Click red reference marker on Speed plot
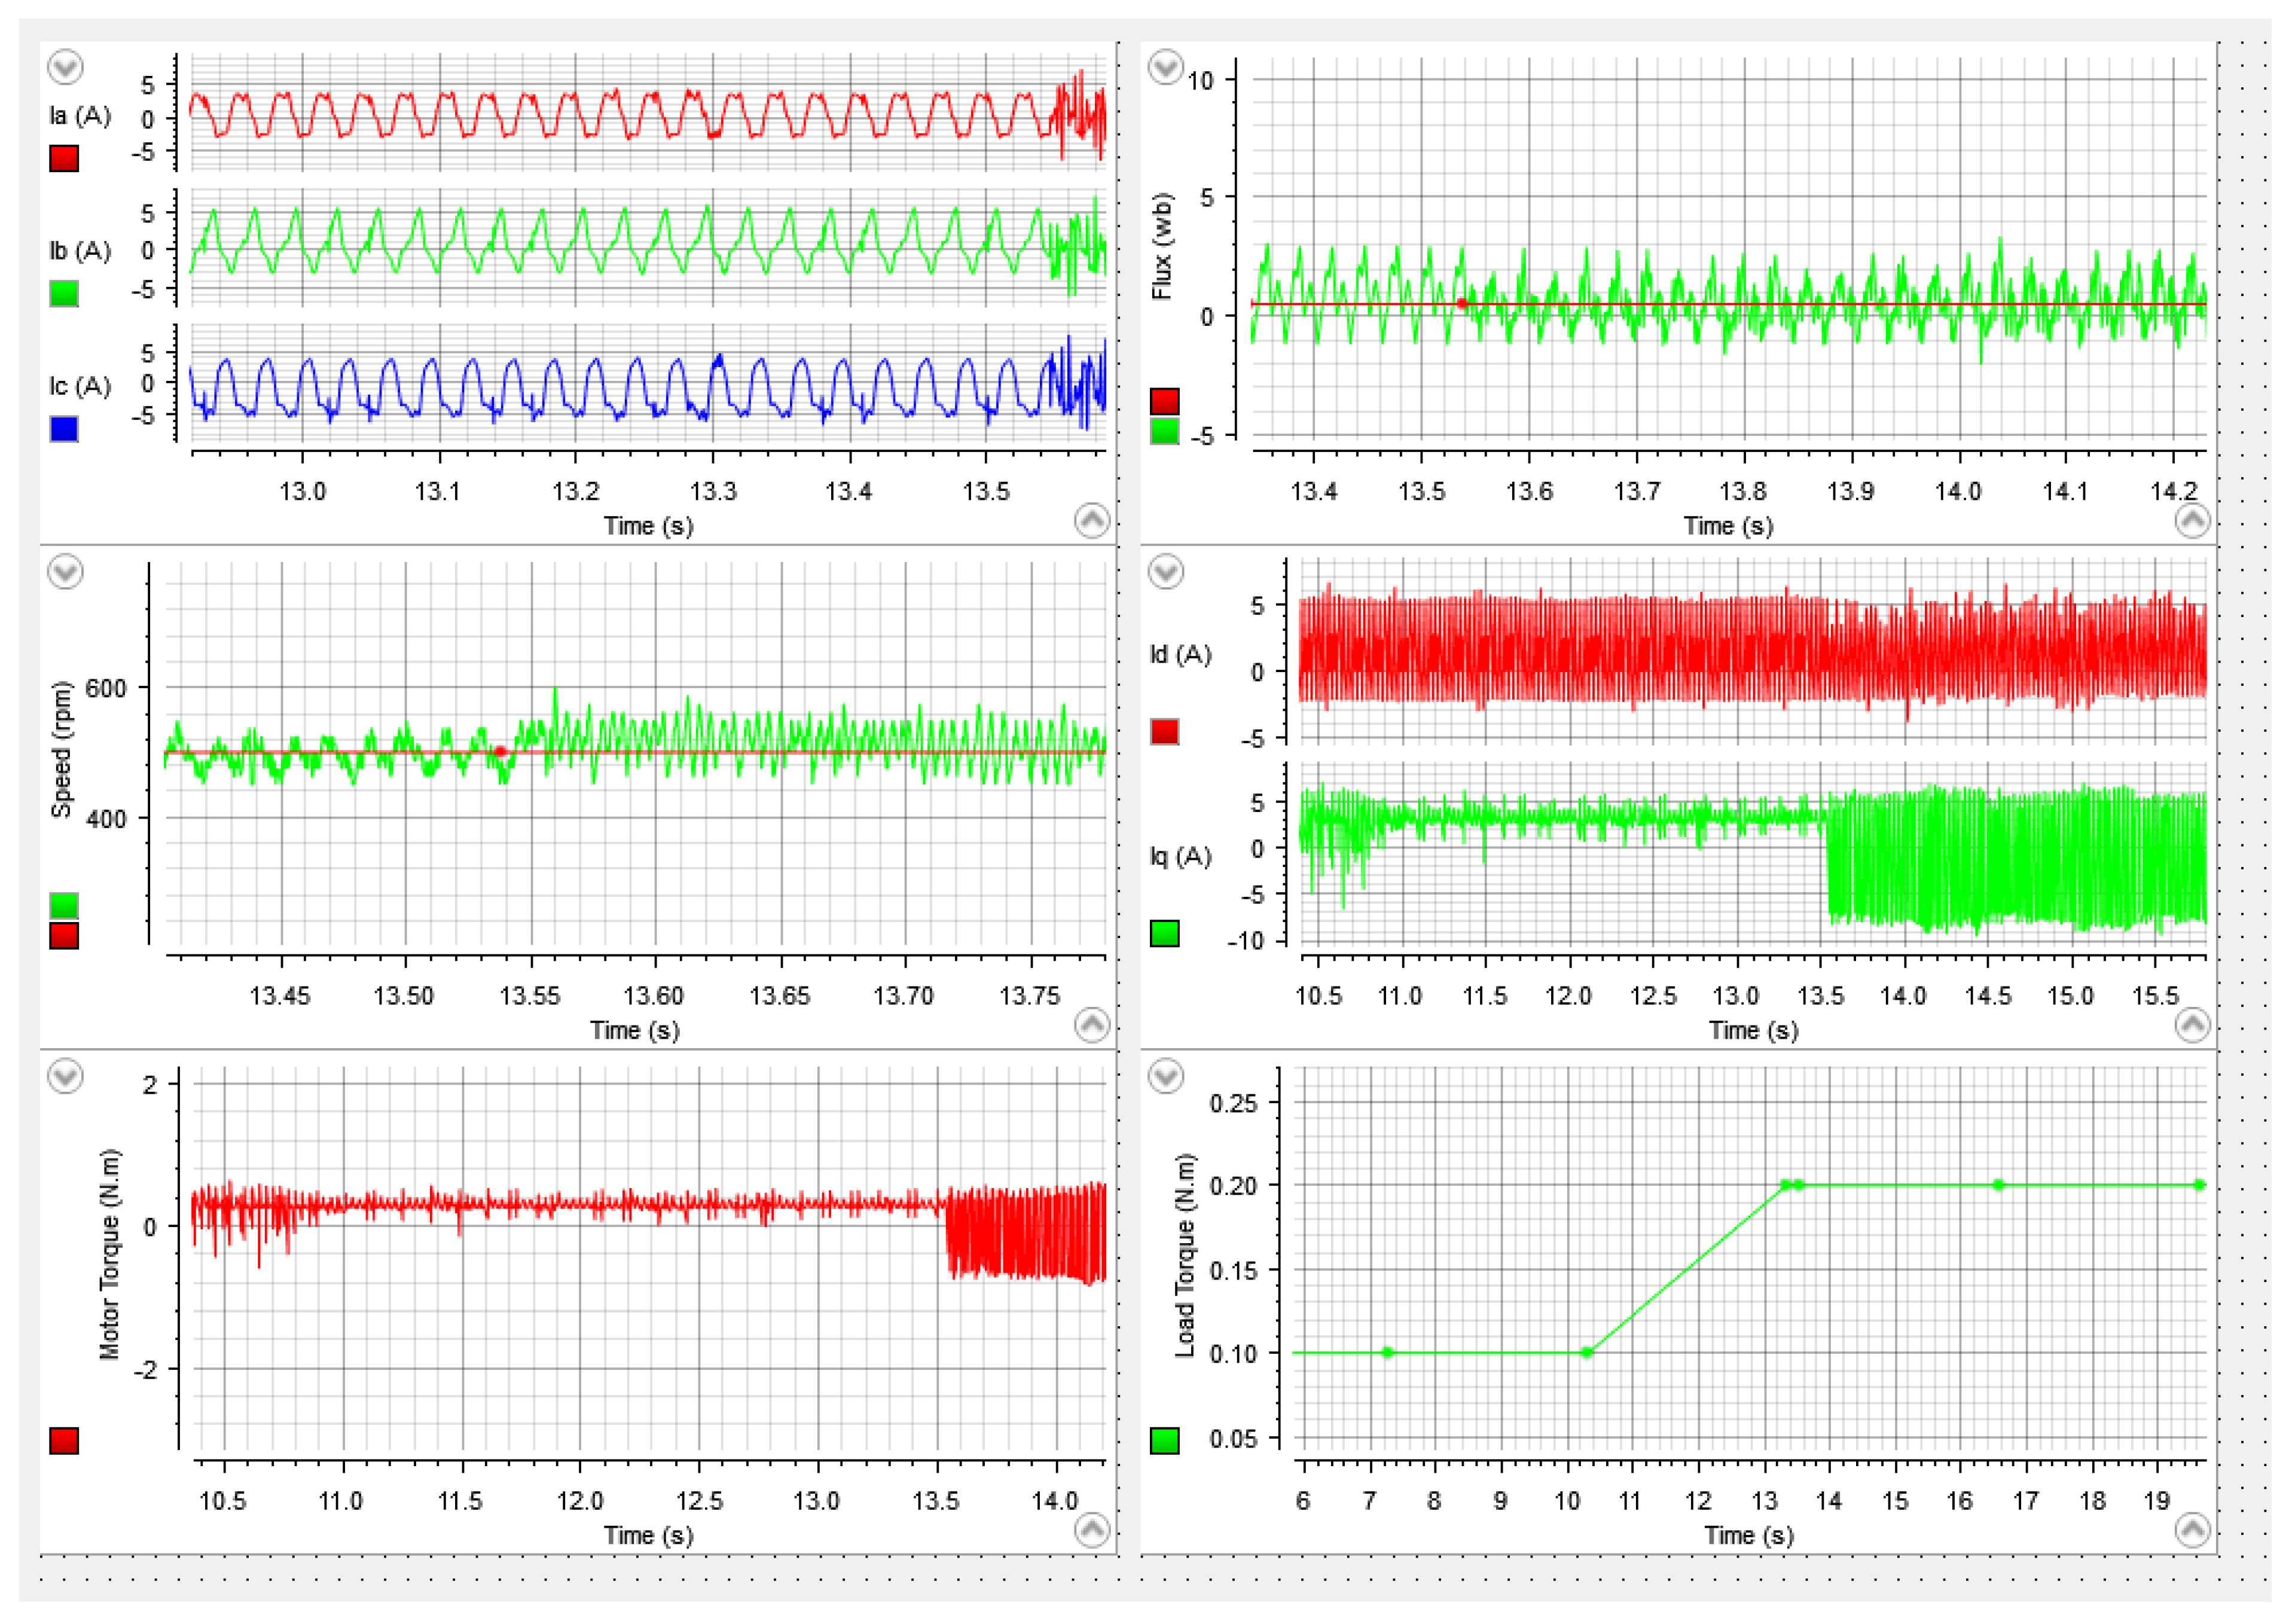This screenshot has width=2286, height=1624. (500, 751)
